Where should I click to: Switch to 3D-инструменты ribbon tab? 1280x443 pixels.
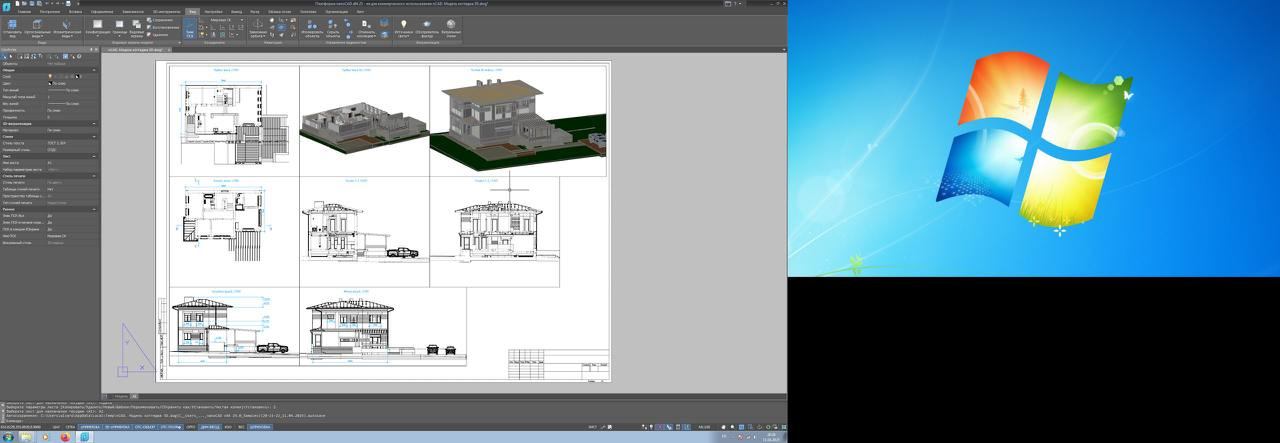coord(166,11)
